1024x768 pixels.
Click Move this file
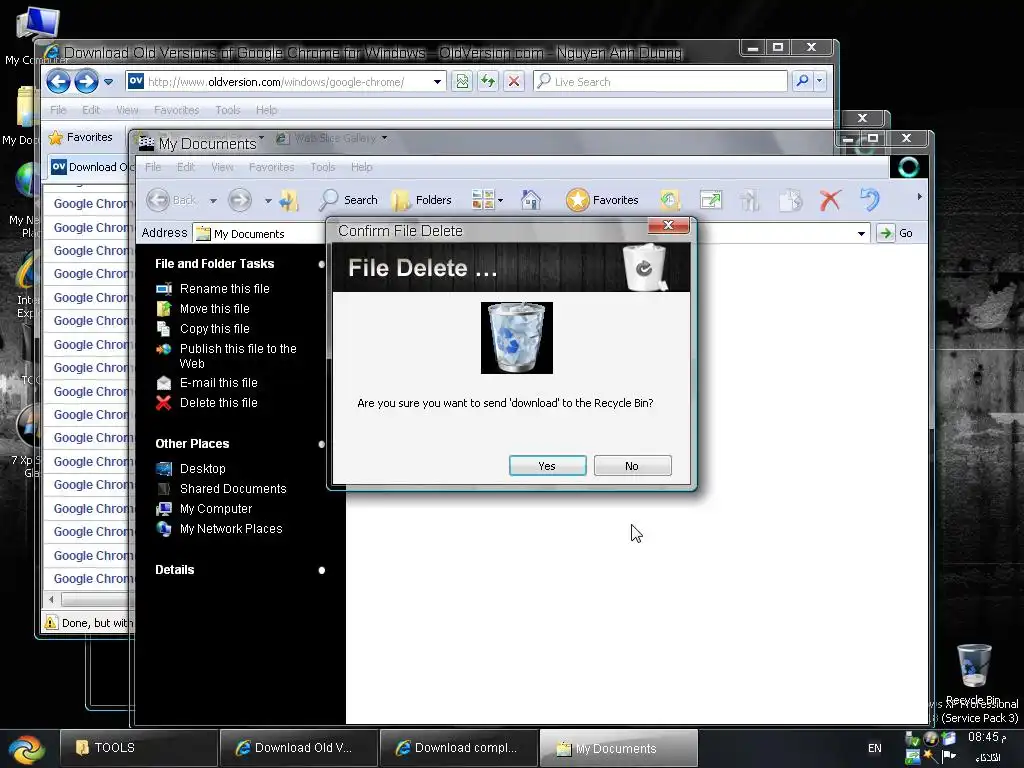point(214,308)
